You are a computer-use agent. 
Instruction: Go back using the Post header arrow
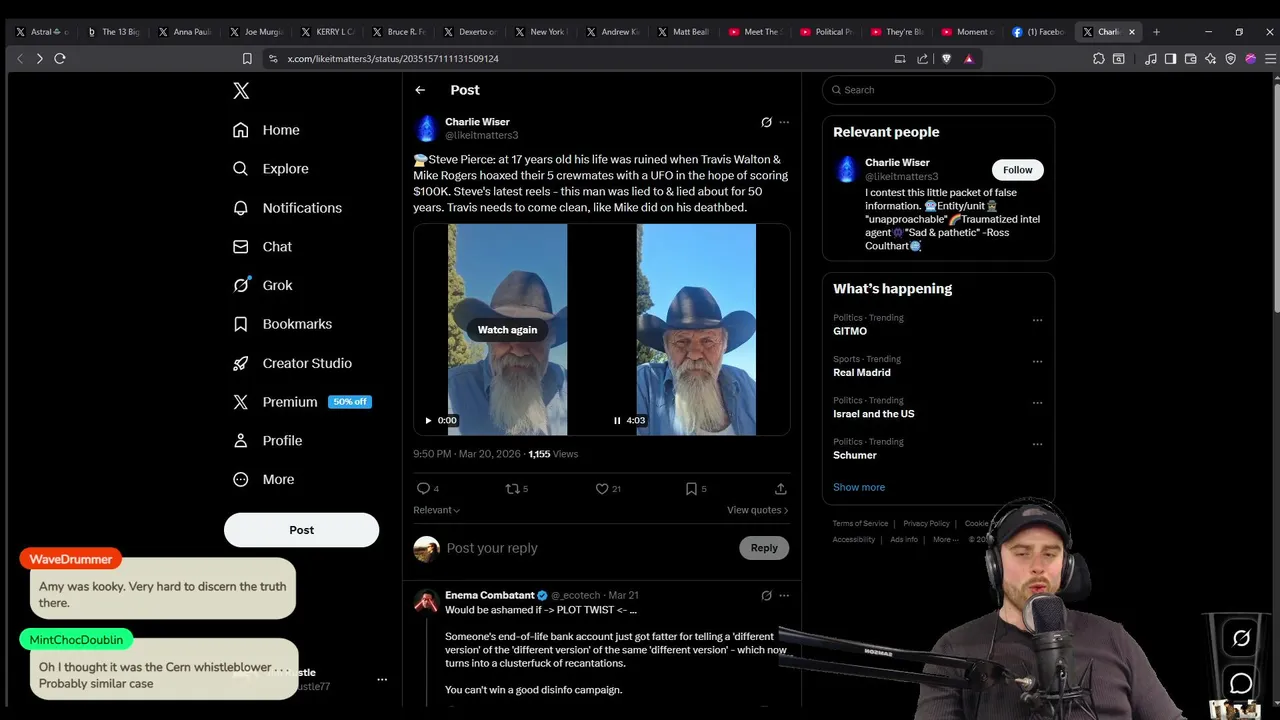[x=420, y=90]
